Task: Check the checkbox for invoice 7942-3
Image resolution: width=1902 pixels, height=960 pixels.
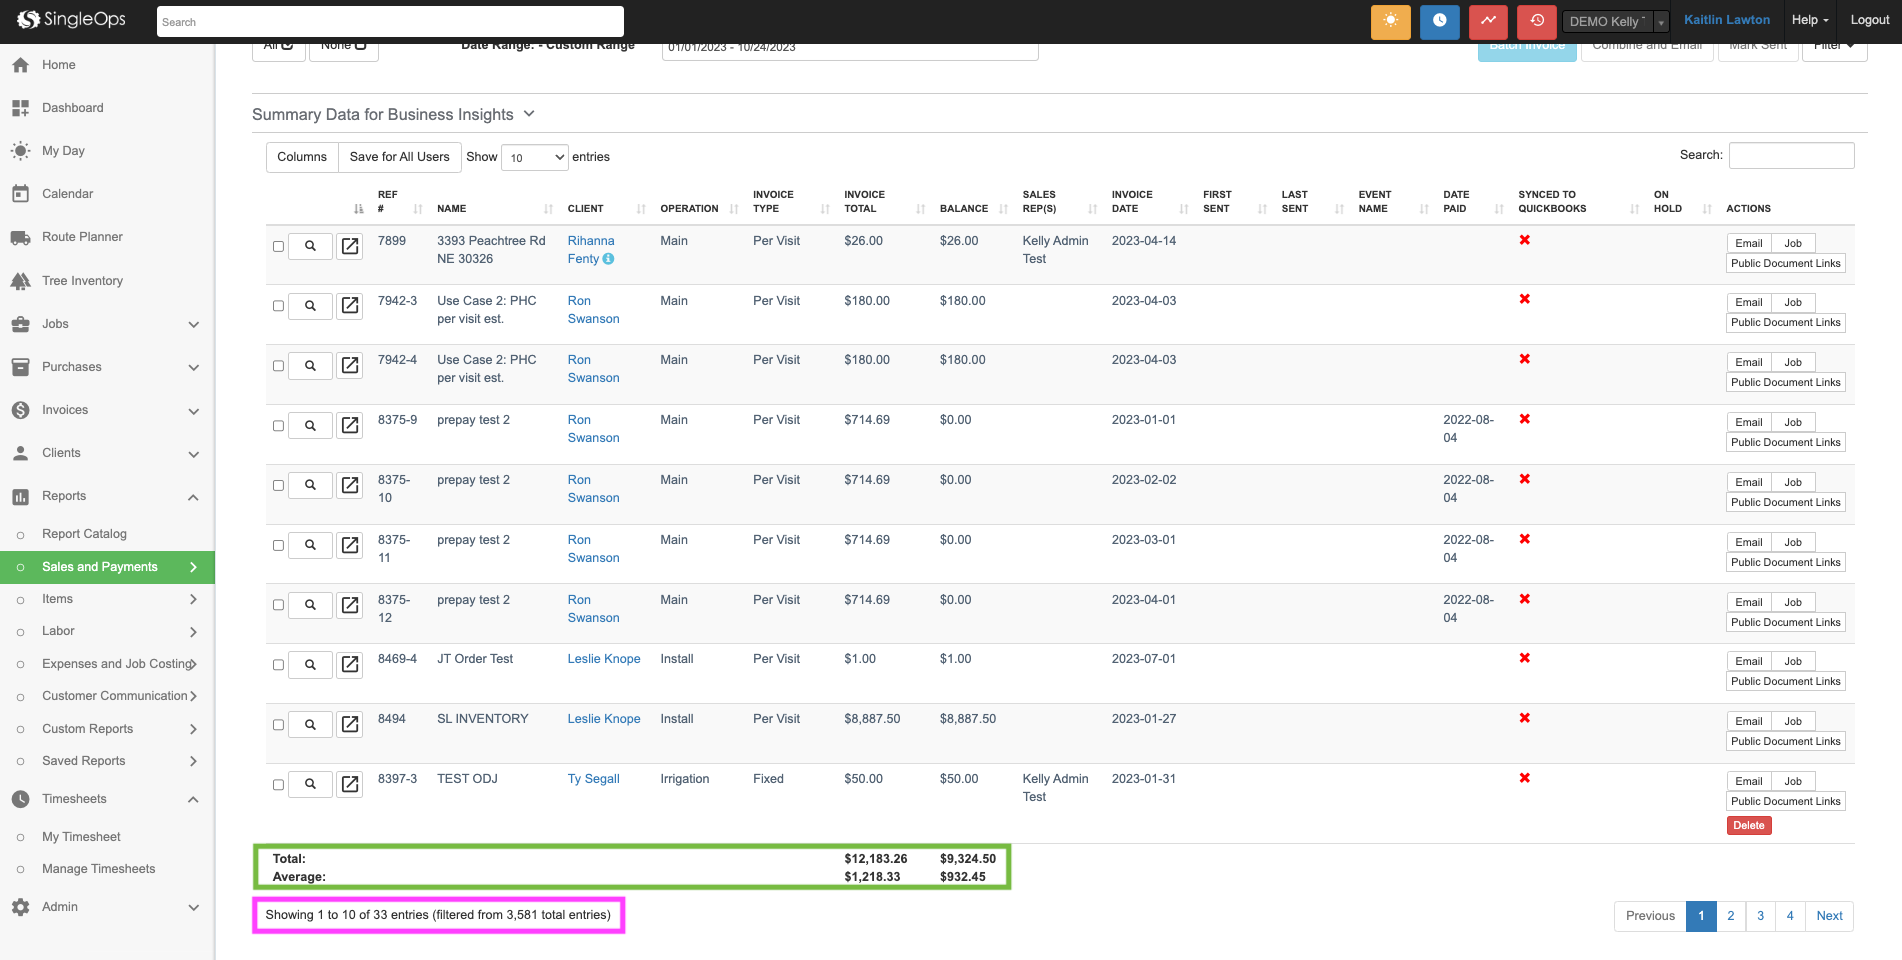Action: pyautogui.click(x=278, y=306)
